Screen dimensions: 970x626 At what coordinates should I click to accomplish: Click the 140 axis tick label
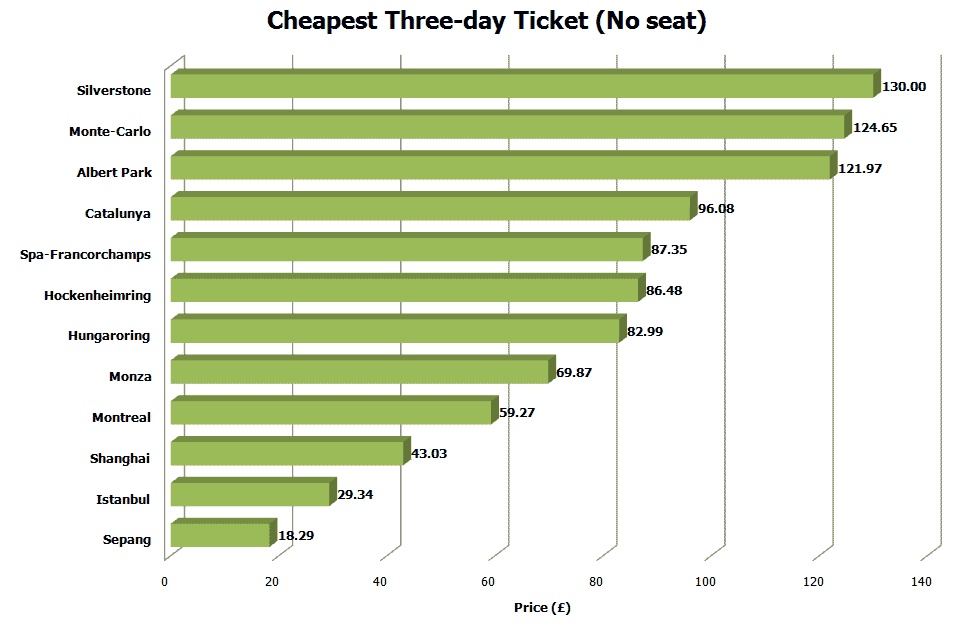(x=922, y=582)
